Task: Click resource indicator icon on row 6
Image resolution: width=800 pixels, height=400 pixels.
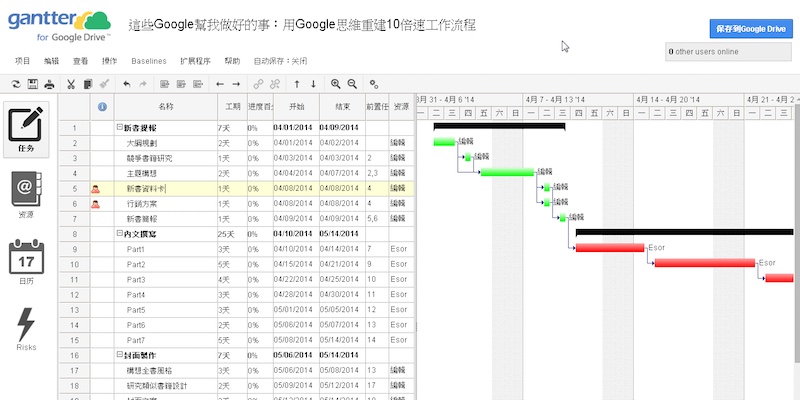Action: click(x=95, y=205)
